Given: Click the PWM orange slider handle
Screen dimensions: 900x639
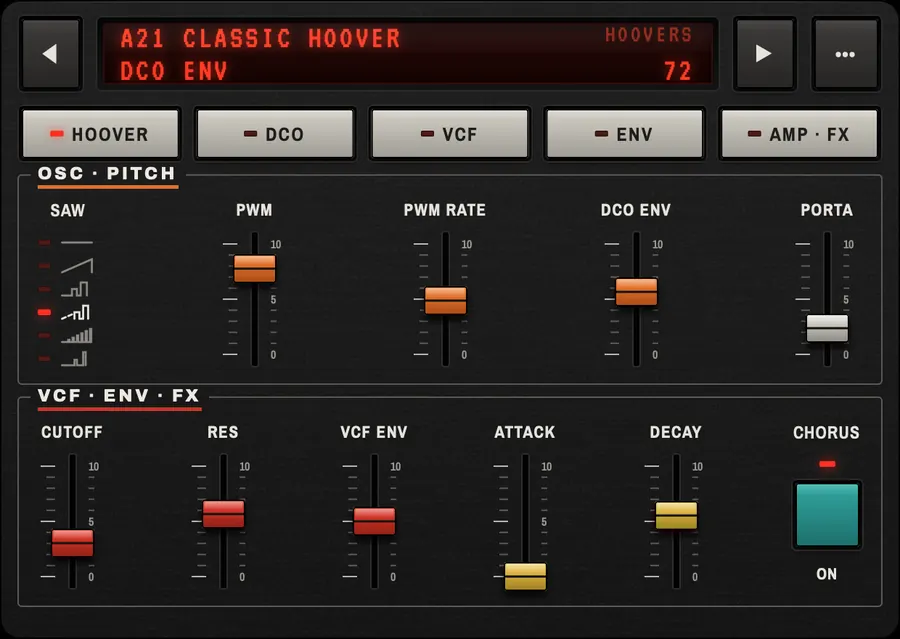Looking at the screenshot, I should click(254, 268).
